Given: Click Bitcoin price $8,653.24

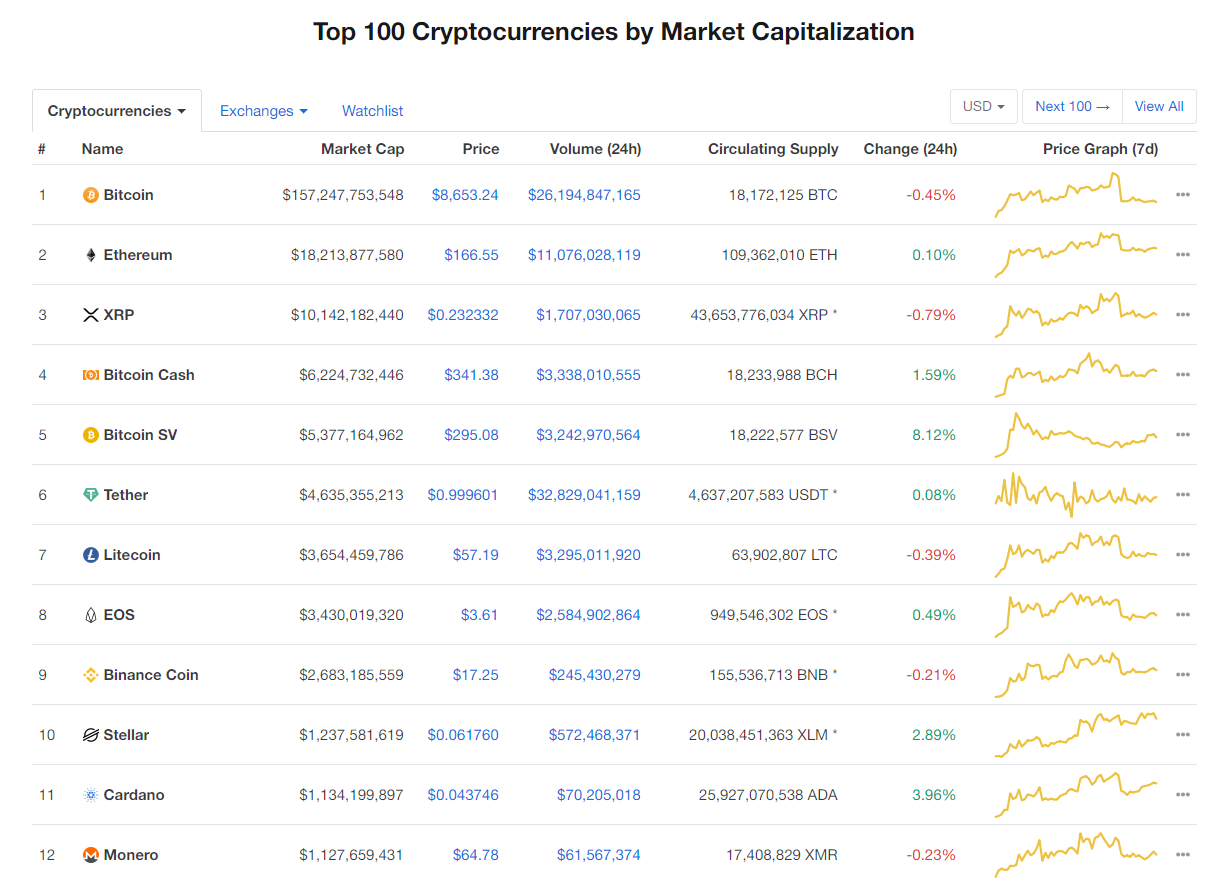Looking at the screenshot, I should pos(465,195).
